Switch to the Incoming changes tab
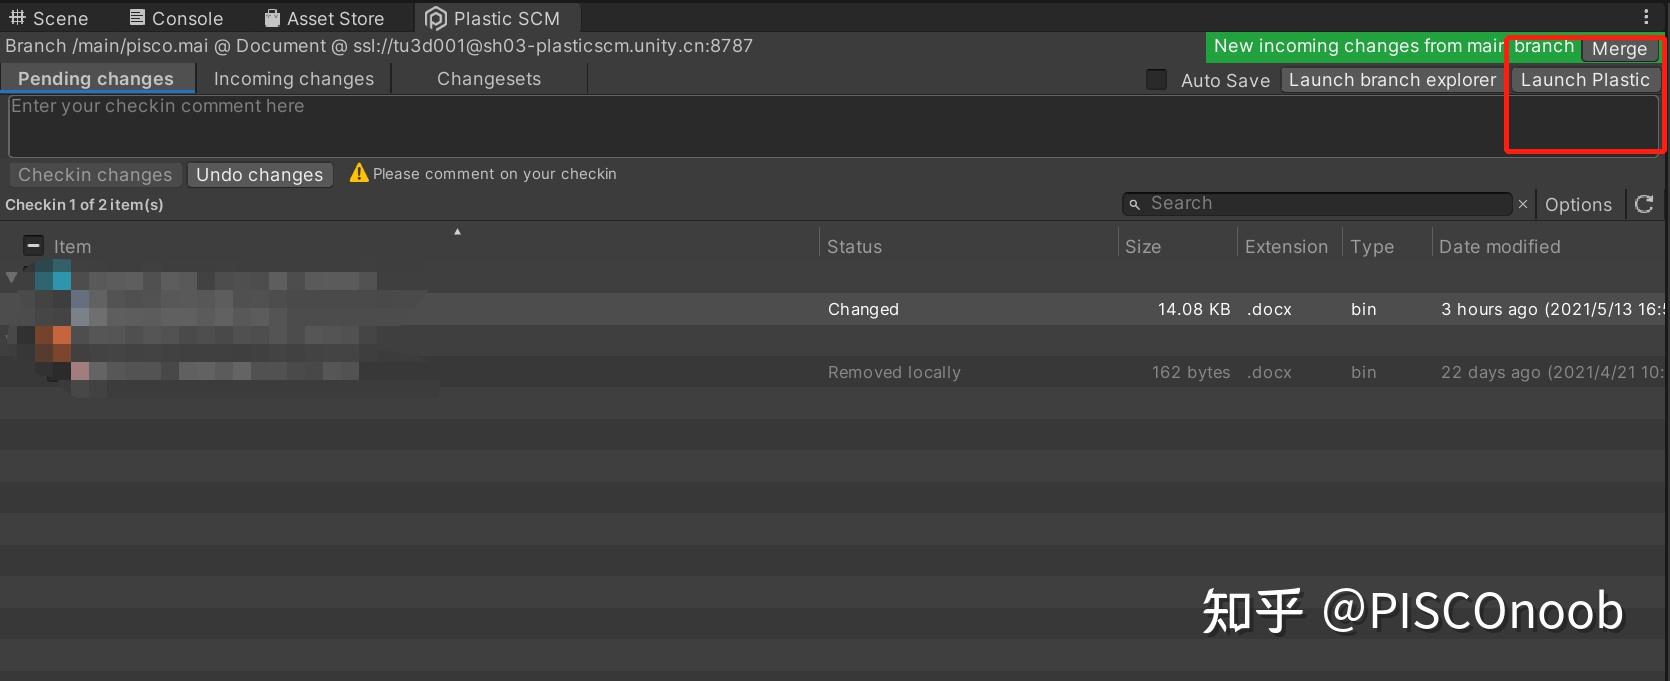Image resolution: width=1670 pixels, height=681 pixels. coord(293,78)
